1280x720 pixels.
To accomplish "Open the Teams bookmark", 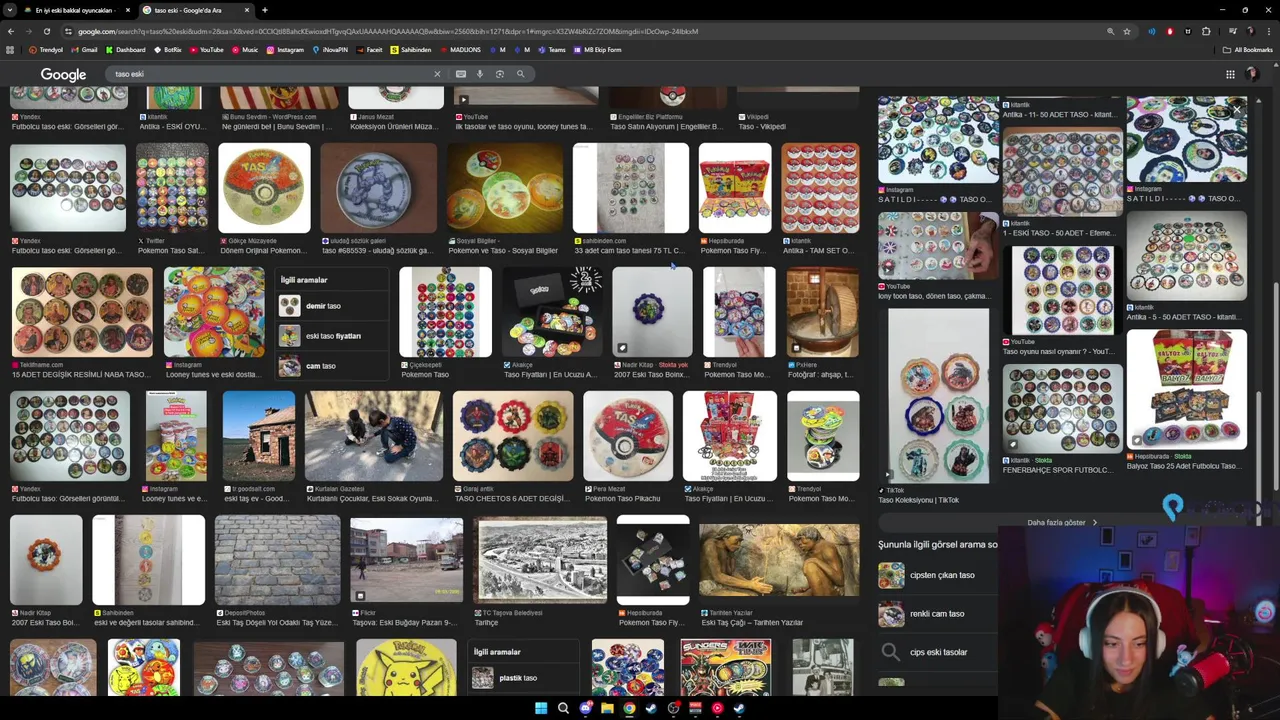I will (552, 50).
